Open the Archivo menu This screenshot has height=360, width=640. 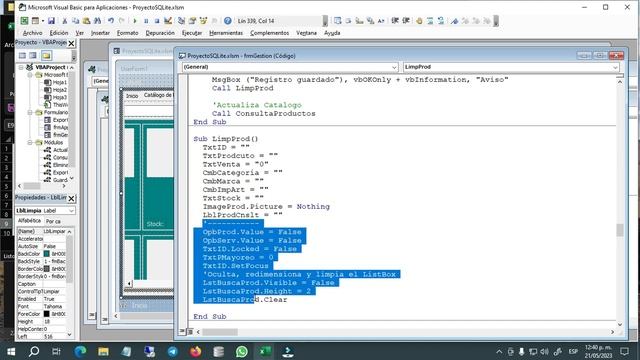tap(32, 33)
